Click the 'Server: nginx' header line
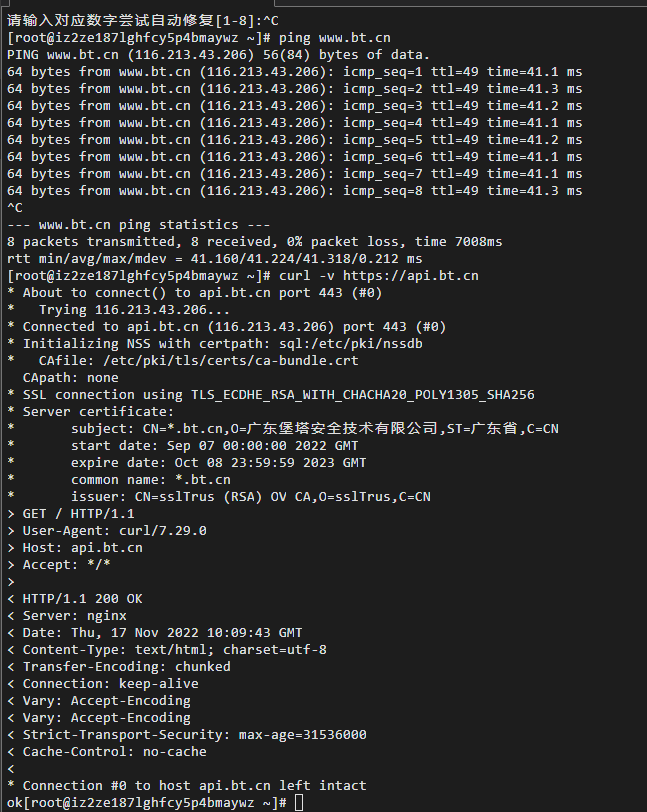 [67, 616]
